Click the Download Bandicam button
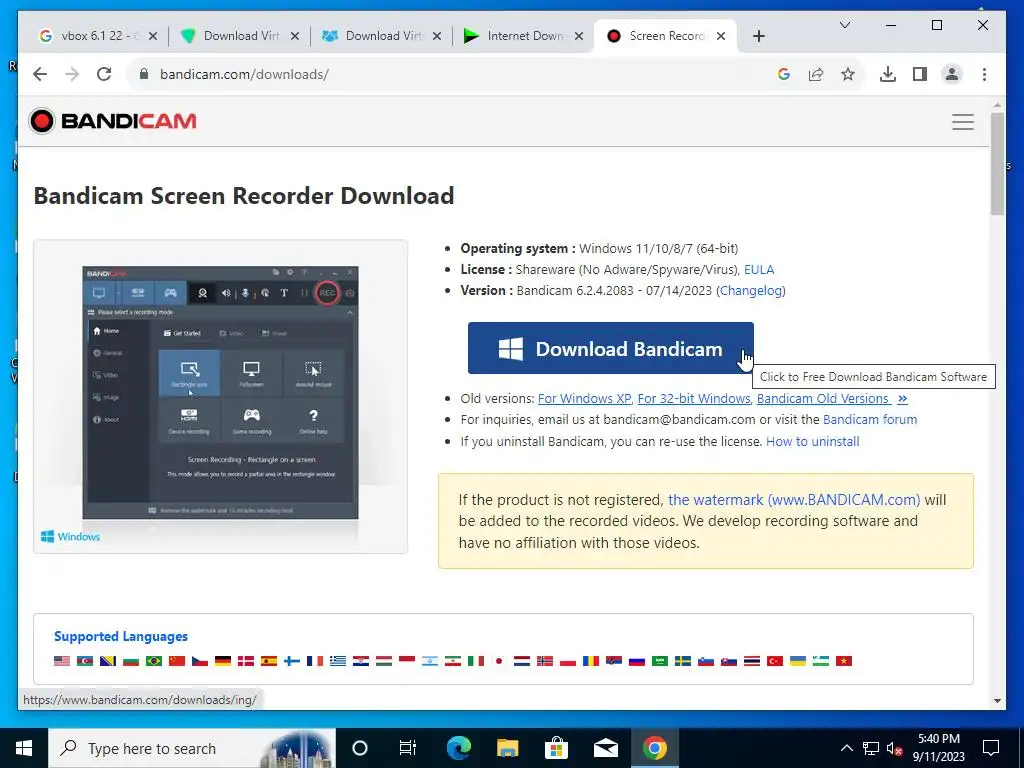The width and height of the screenshot is (1024, 768). pyautogui.click(x=611, y=348)
